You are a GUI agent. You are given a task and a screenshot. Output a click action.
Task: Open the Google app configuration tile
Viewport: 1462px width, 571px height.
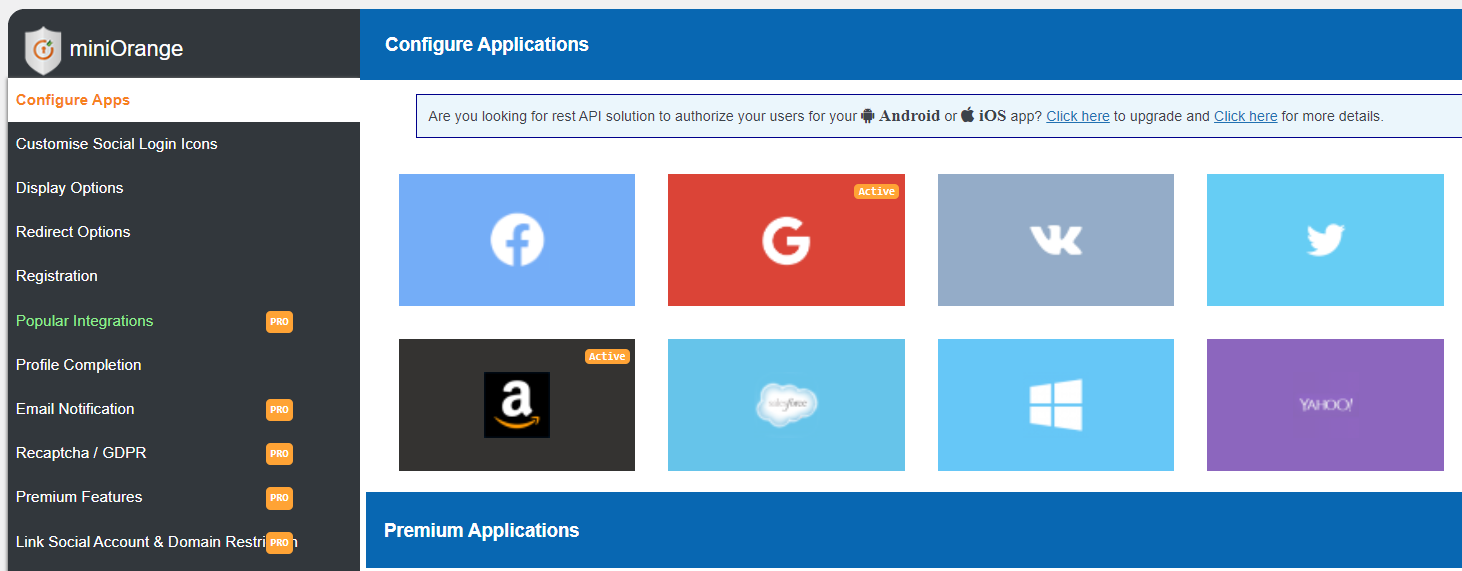[786, 240]
